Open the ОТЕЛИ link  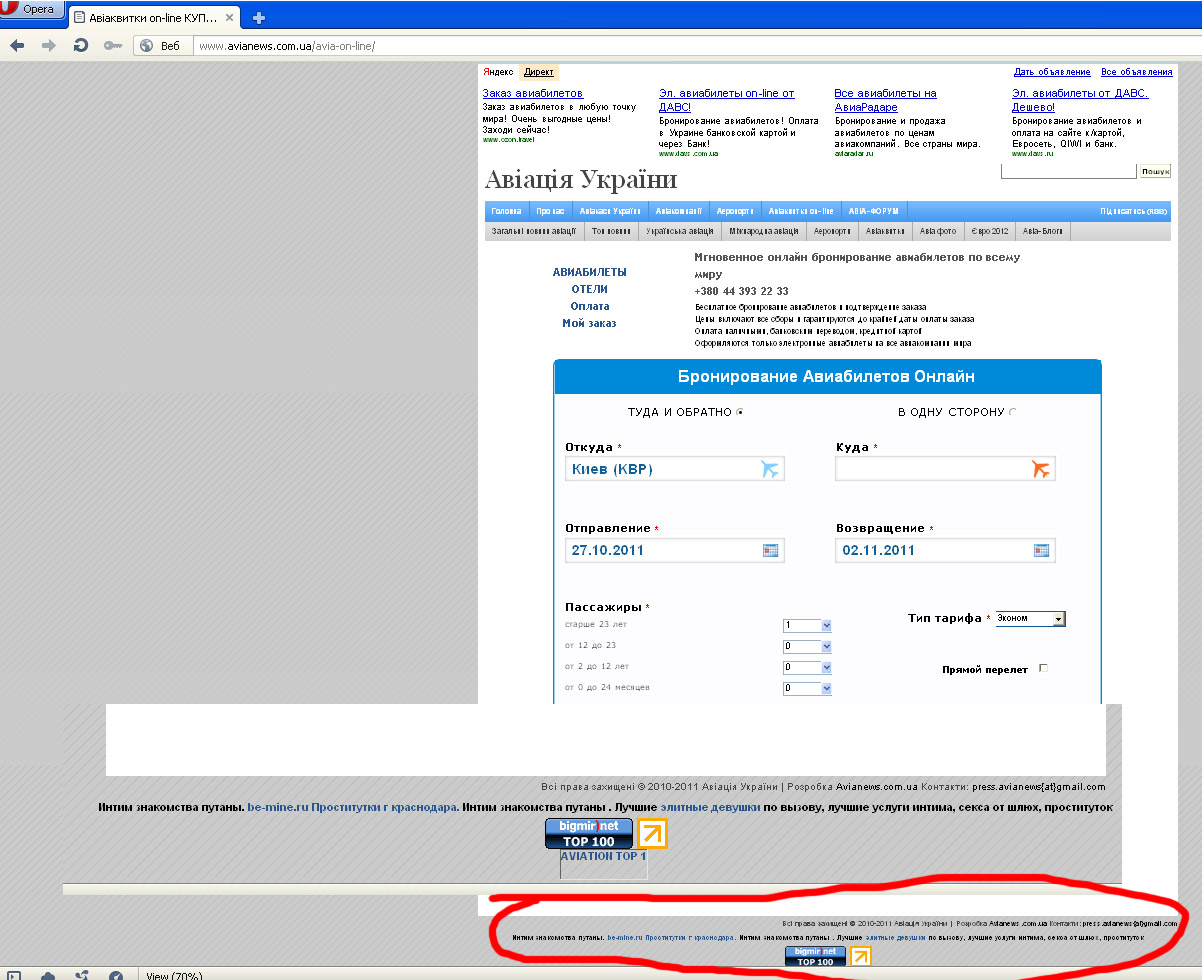pos(589,289)
